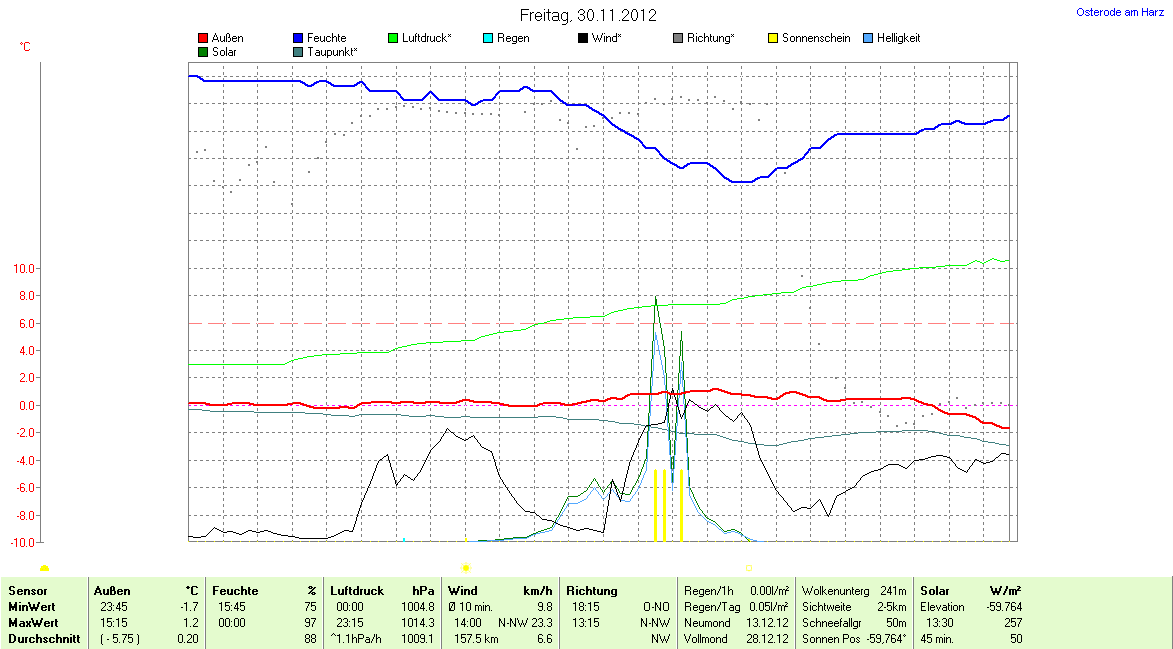Click the black Wind legend swatch
1173x649 pixels.
click(x=583, y=39)
